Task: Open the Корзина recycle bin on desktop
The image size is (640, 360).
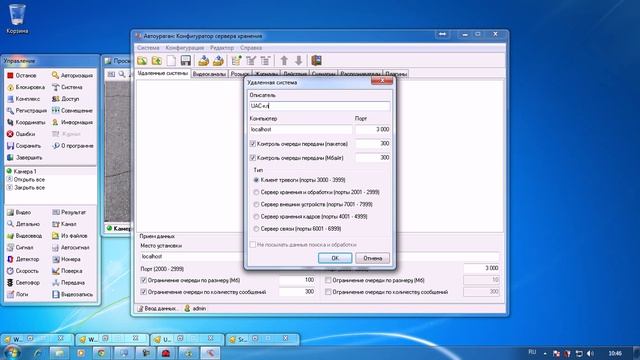Action: click(x=17, y=19)
